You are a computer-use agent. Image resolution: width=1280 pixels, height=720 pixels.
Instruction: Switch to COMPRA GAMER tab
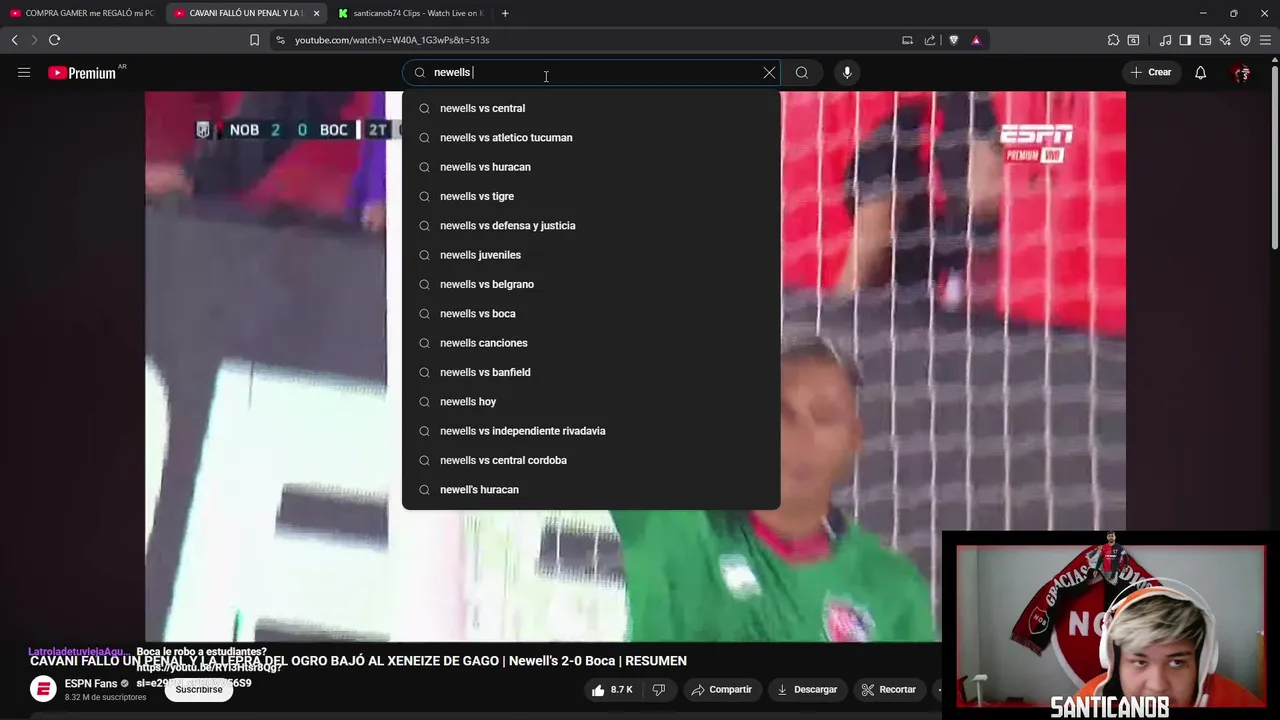pyautogui.click(x=82, y=13)
